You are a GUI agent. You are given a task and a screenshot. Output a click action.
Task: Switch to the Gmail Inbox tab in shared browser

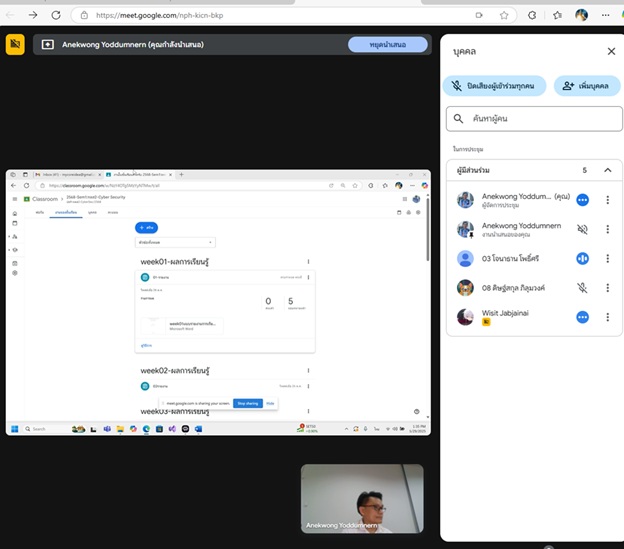click(68, 175)
